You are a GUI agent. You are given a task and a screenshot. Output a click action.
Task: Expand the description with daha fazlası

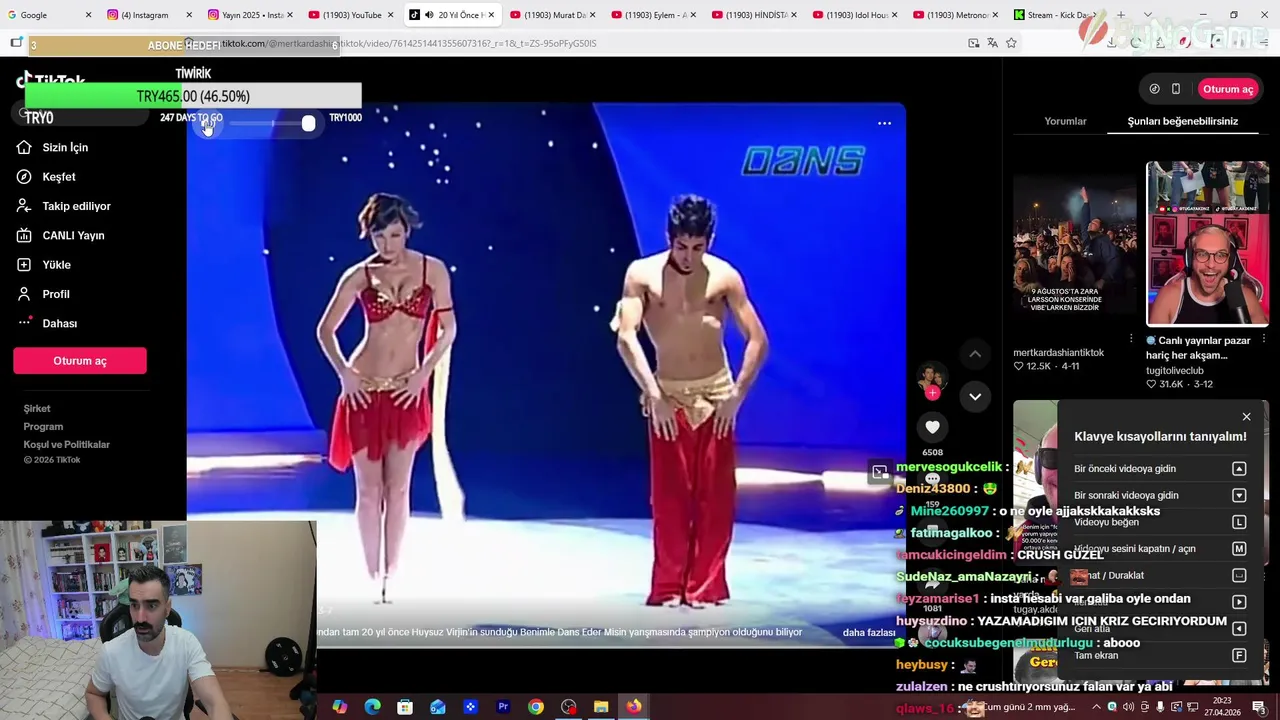click(x=868, y=632)
